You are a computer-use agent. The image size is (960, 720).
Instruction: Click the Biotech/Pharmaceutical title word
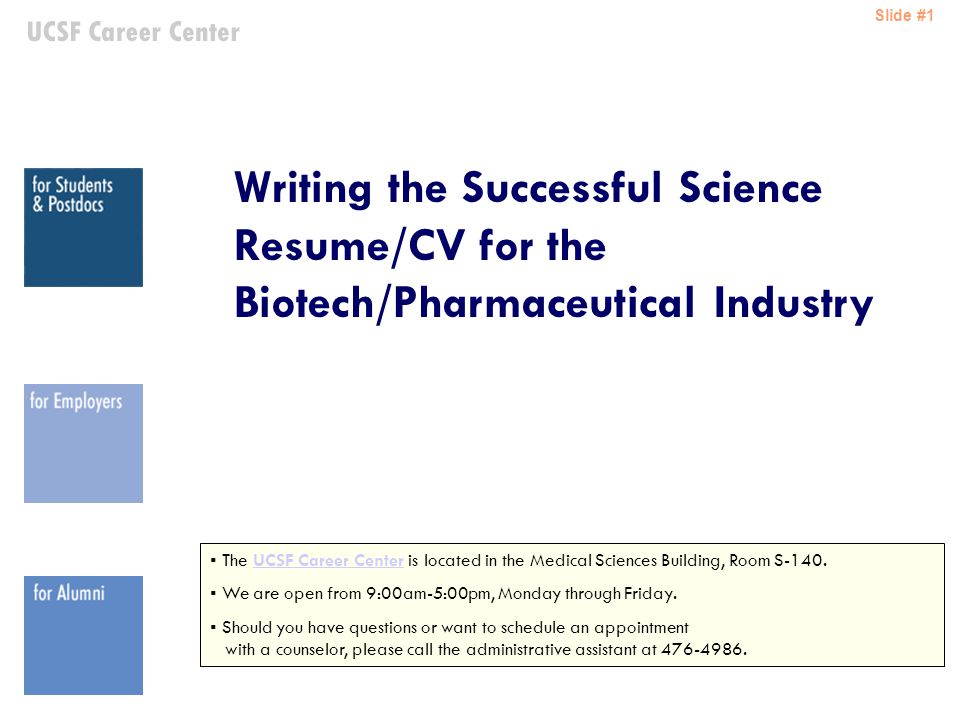point(465,302)
